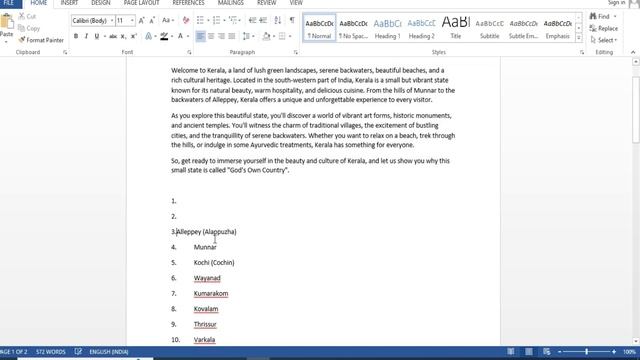Open underline style dropdown arrow

tap(104, 36)
